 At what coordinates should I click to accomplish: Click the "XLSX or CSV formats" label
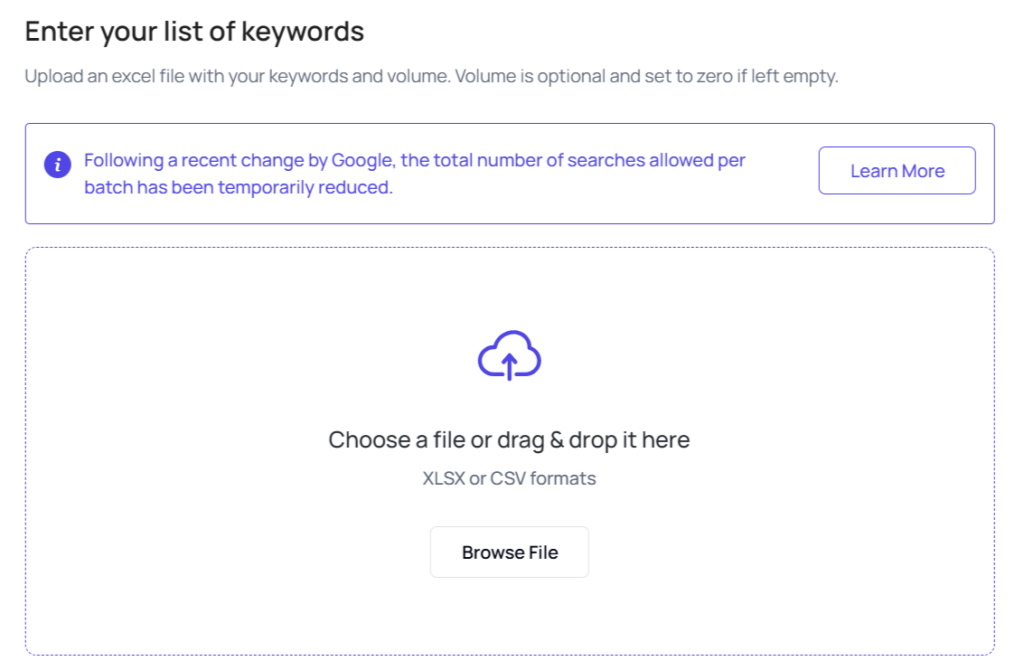tap(509, 479)
